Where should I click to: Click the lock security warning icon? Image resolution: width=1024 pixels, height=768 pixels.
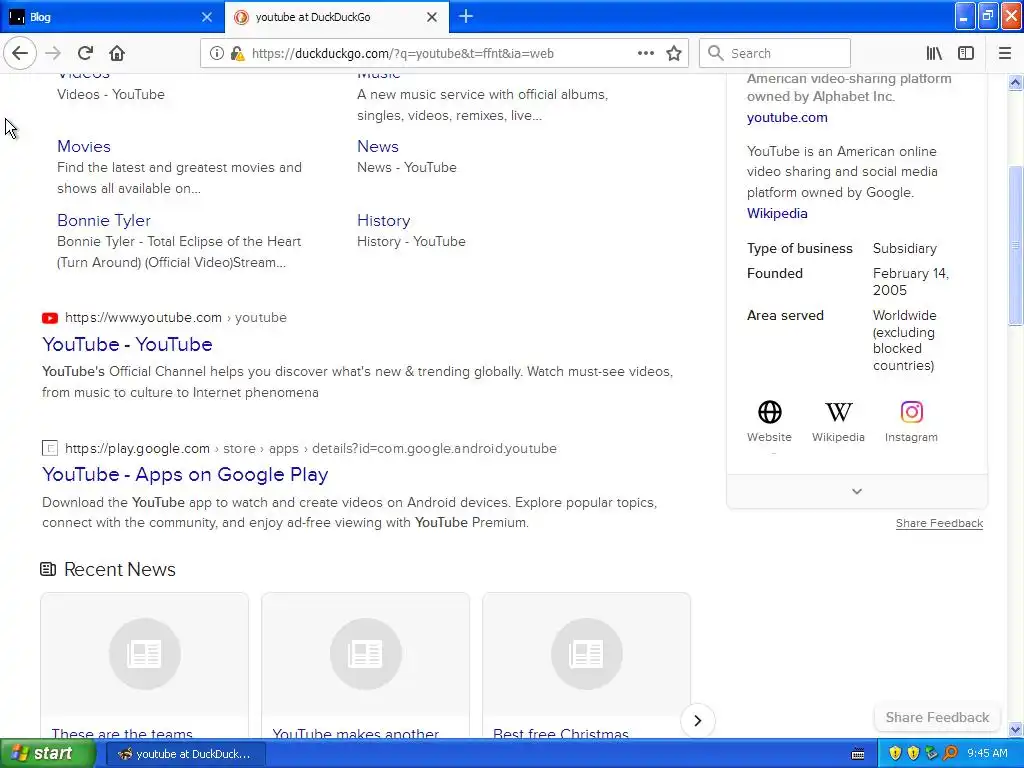click(237, 54)
